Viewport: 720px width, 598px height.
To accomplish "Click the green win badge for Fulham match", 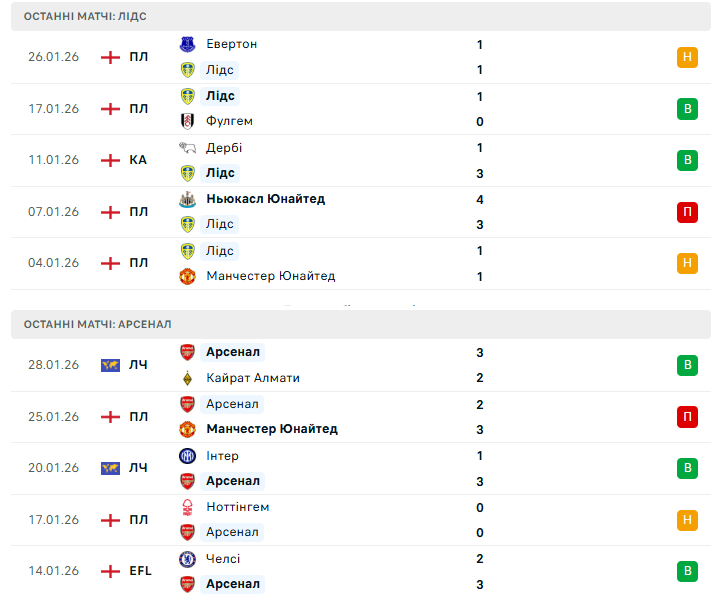I will tap(687, 109).
